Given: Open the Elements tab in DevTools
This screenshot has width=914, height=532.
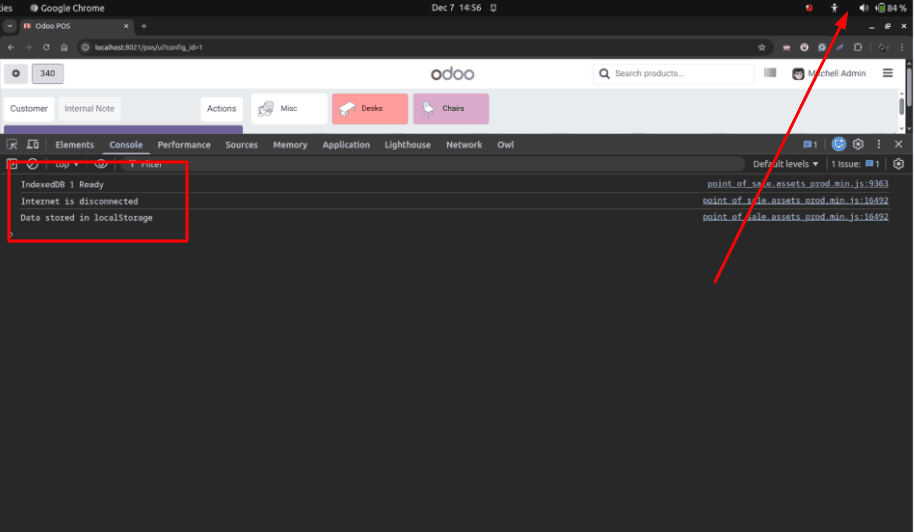Looking at the screenshot, I should click(75, 145).
